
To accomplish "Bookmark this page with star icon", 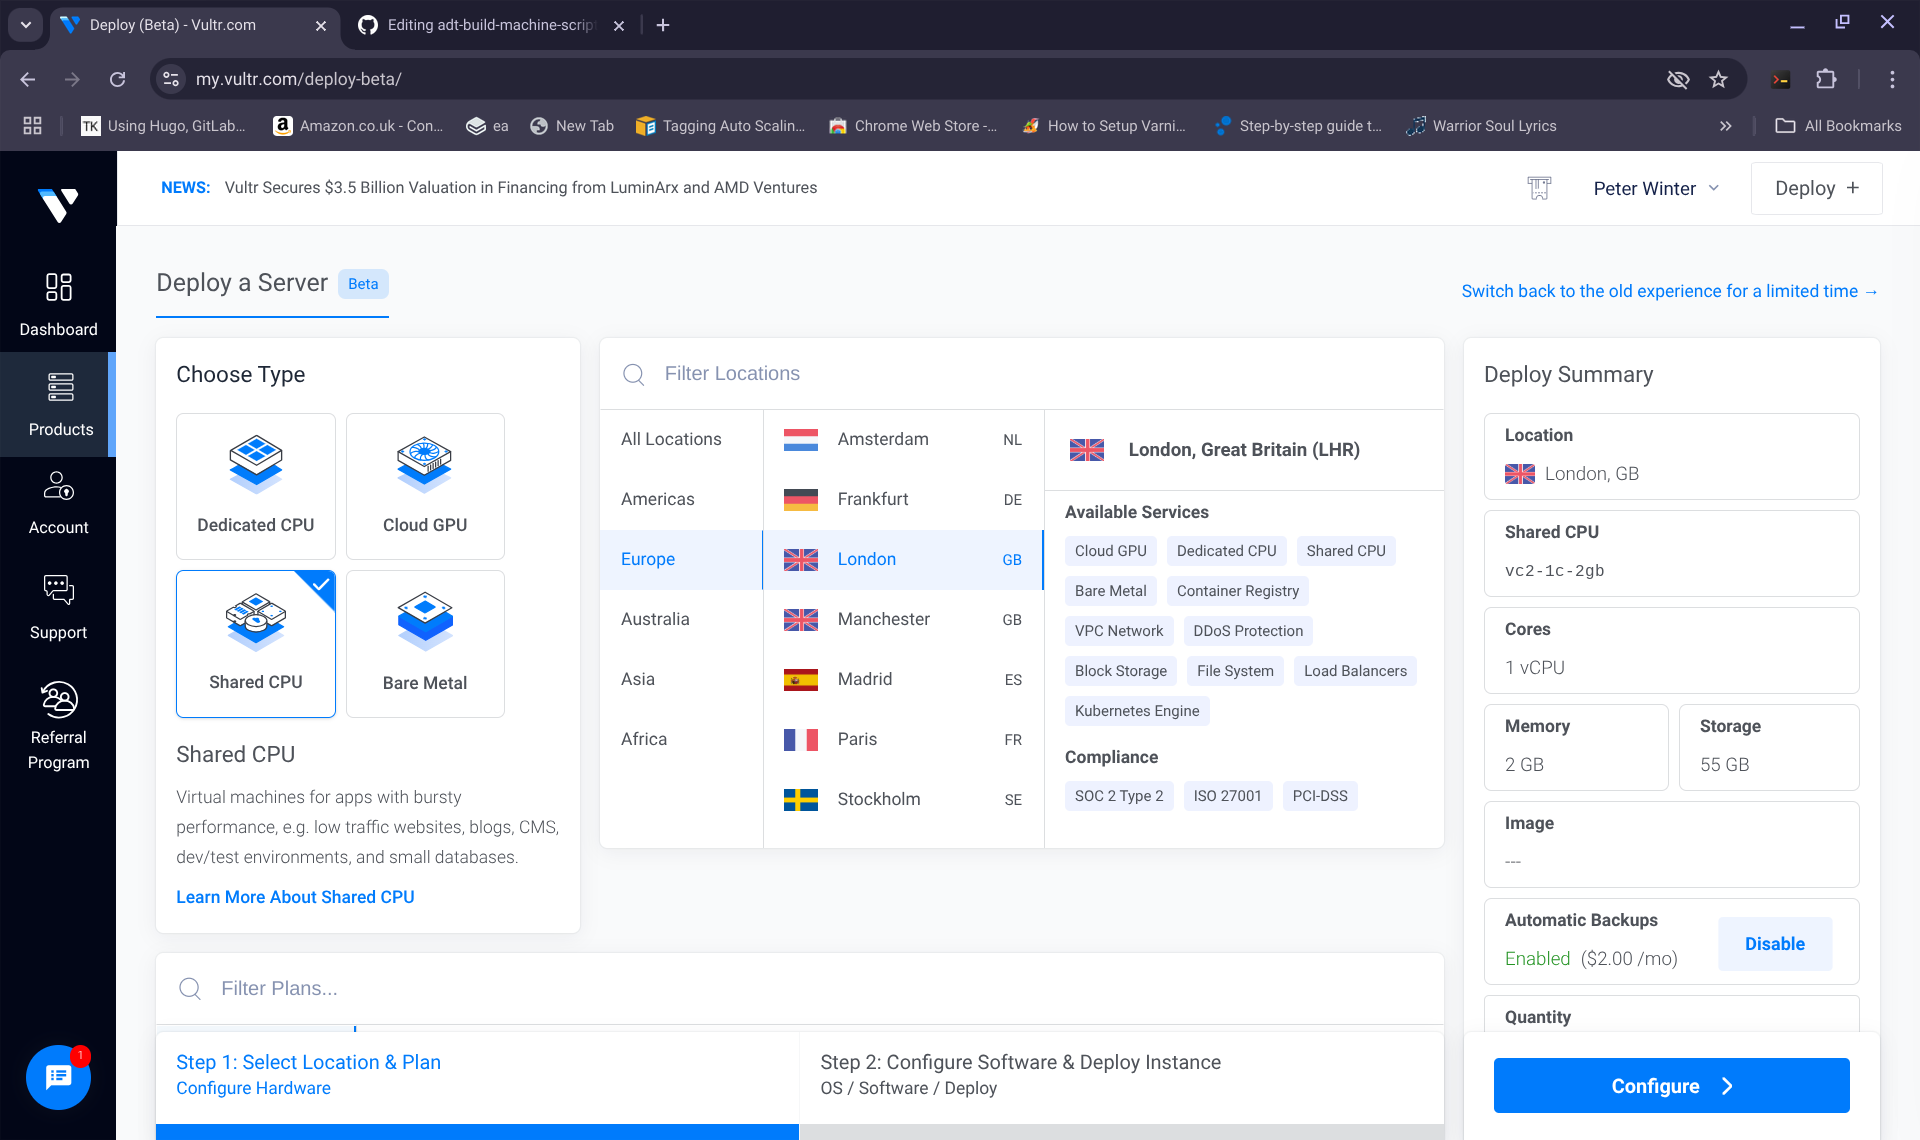I will tap(1718, 79).
